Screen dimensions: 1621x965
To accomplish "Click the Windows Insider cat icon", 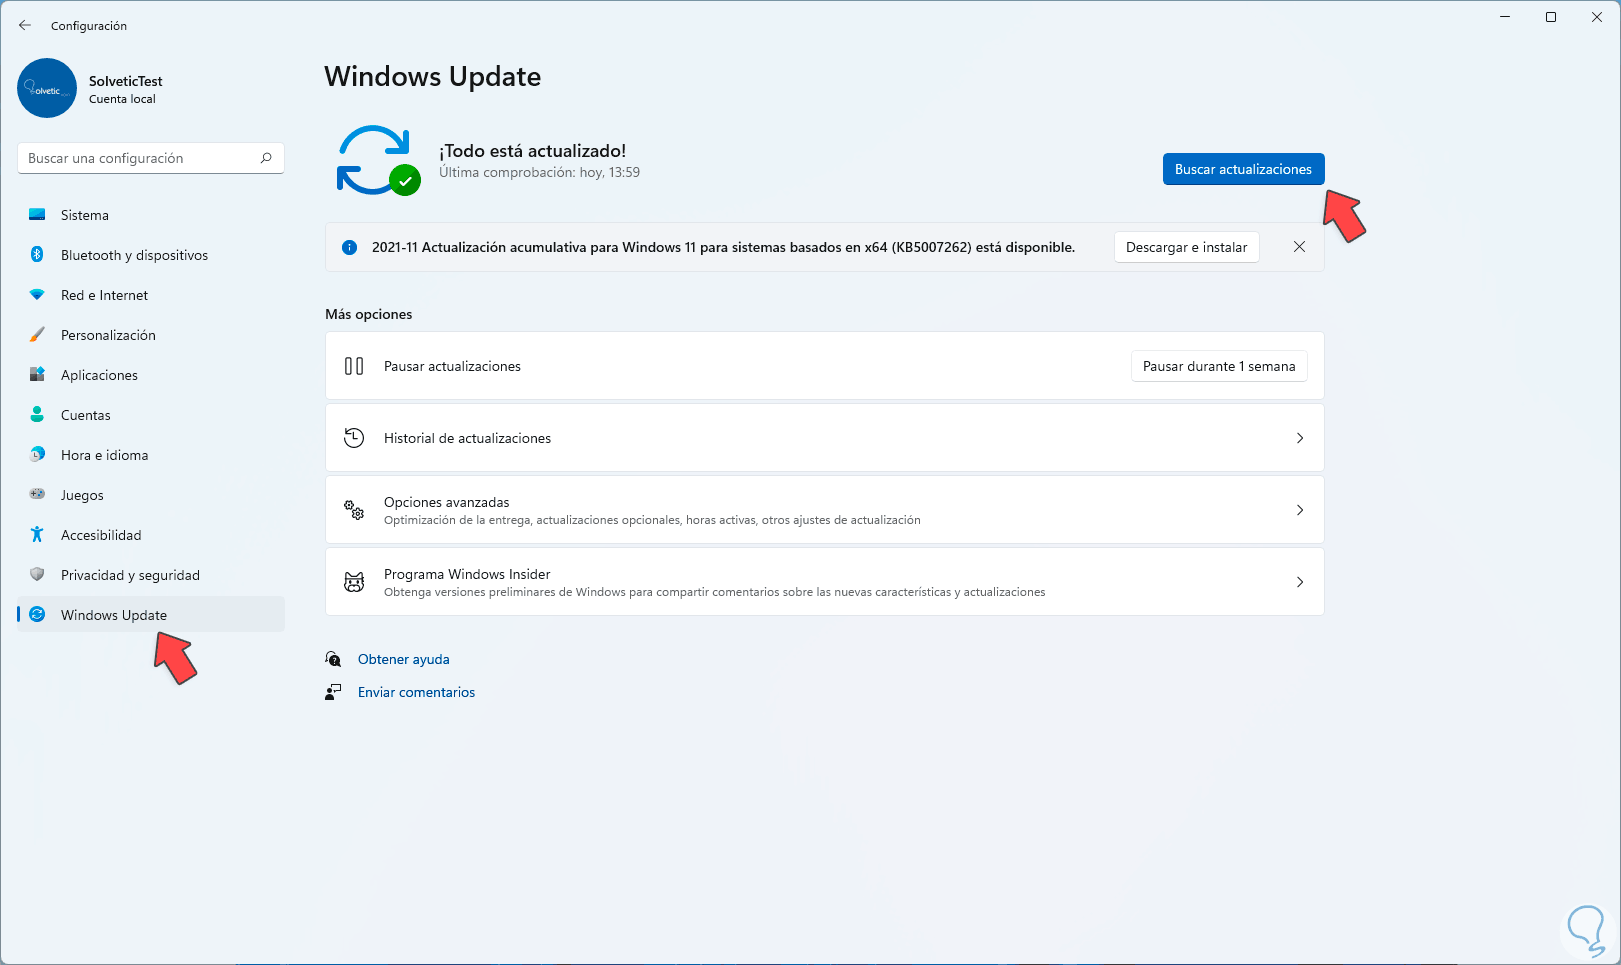I will [354, 582].
